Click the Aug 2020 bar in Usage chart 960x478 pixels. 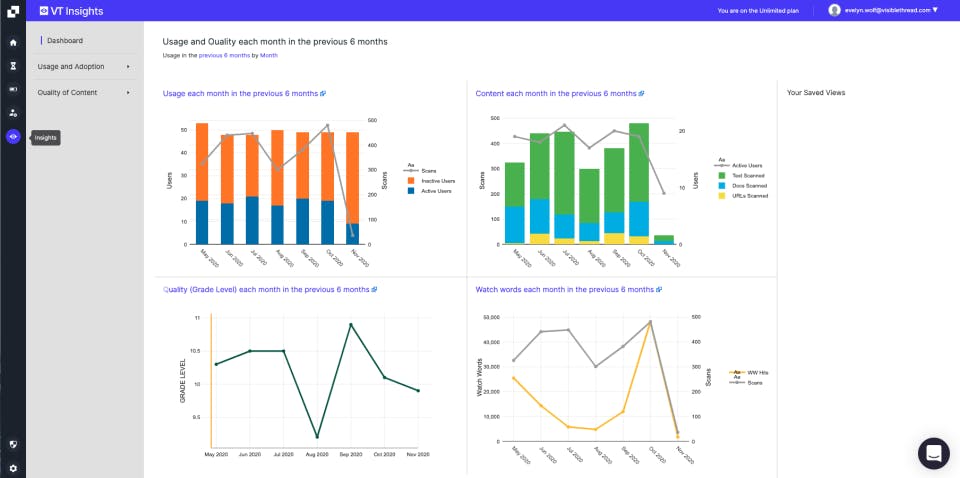[x=277, y=187]
